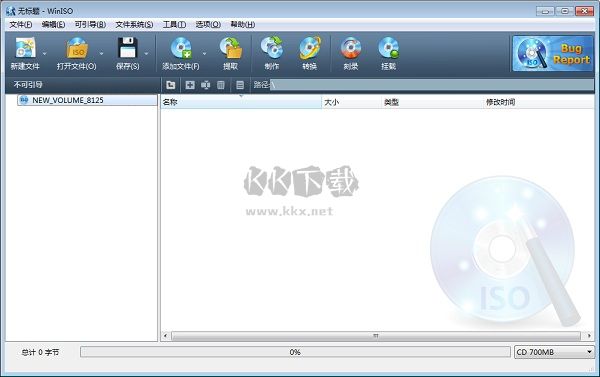Viewport: 600px width, 377px height.
Task: Click the right arrow of horizontal scrollbar
Action: click(589, 336)
